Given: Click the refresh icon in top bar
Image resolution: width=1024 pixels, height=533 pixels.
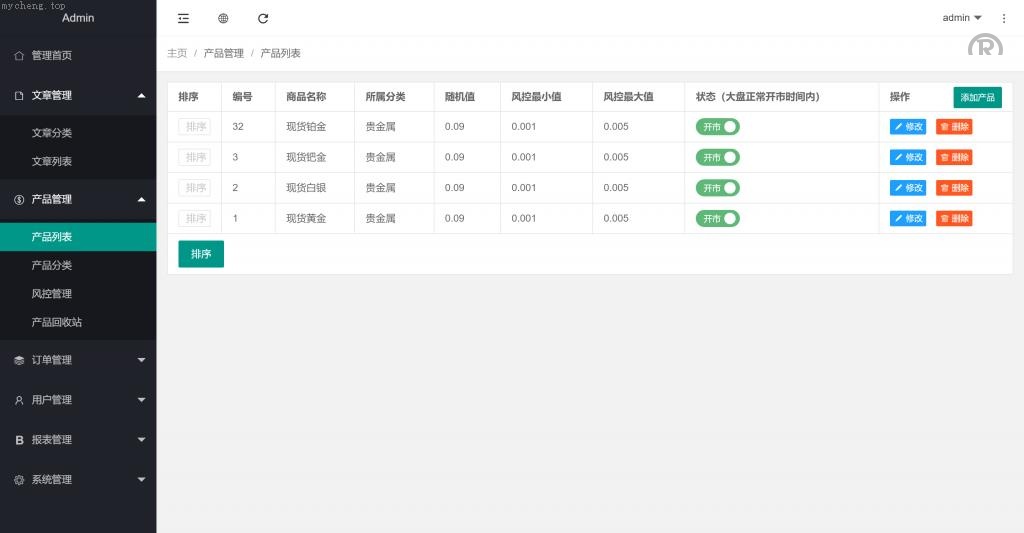Looking at the screenshot, I should point(263,18).
